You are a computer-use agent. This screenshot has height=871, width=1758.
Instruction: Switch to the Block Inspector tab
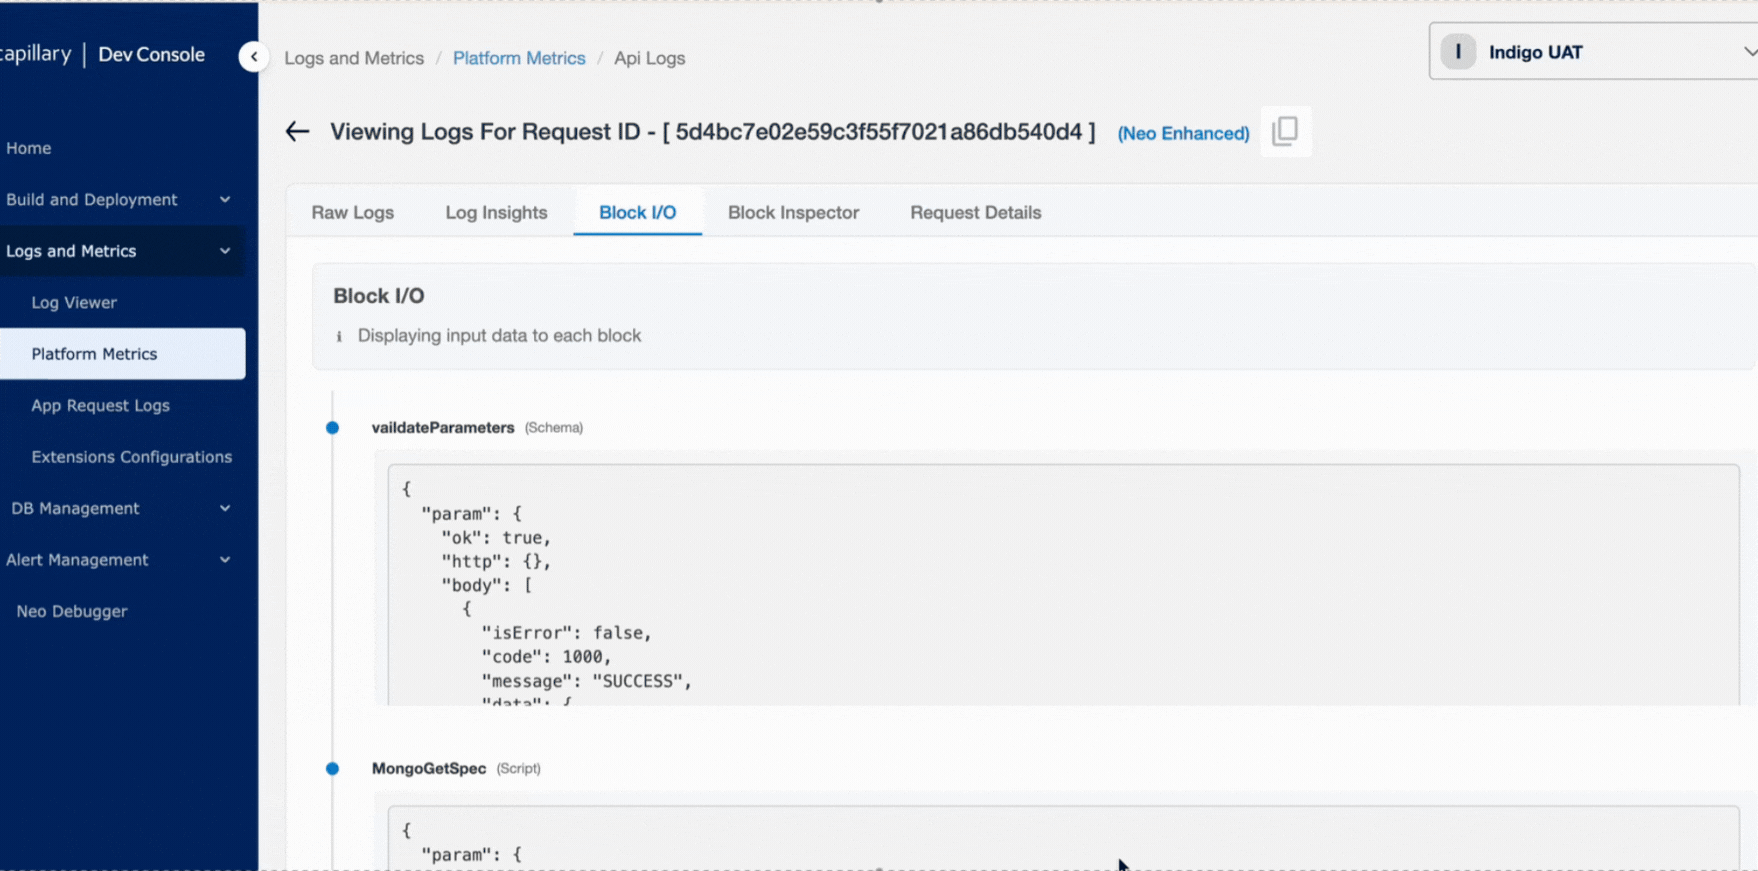793,212
